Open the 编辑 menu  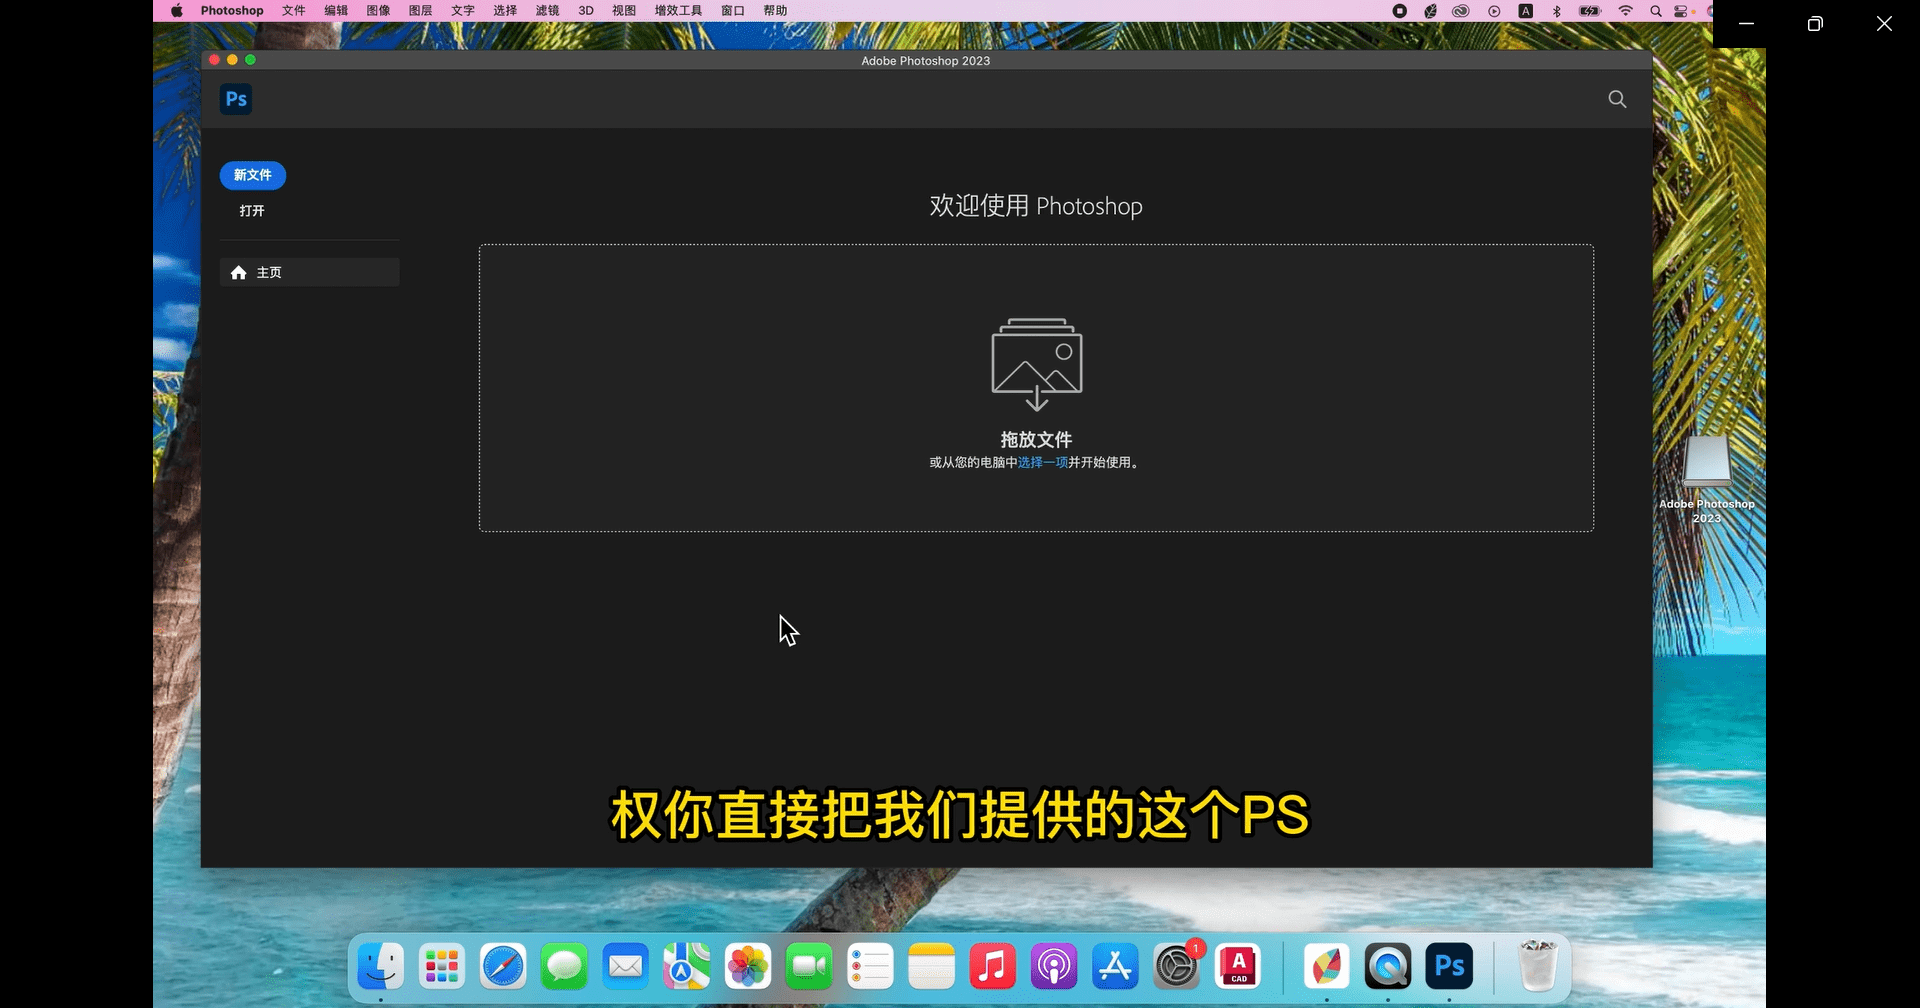[336, 11]
